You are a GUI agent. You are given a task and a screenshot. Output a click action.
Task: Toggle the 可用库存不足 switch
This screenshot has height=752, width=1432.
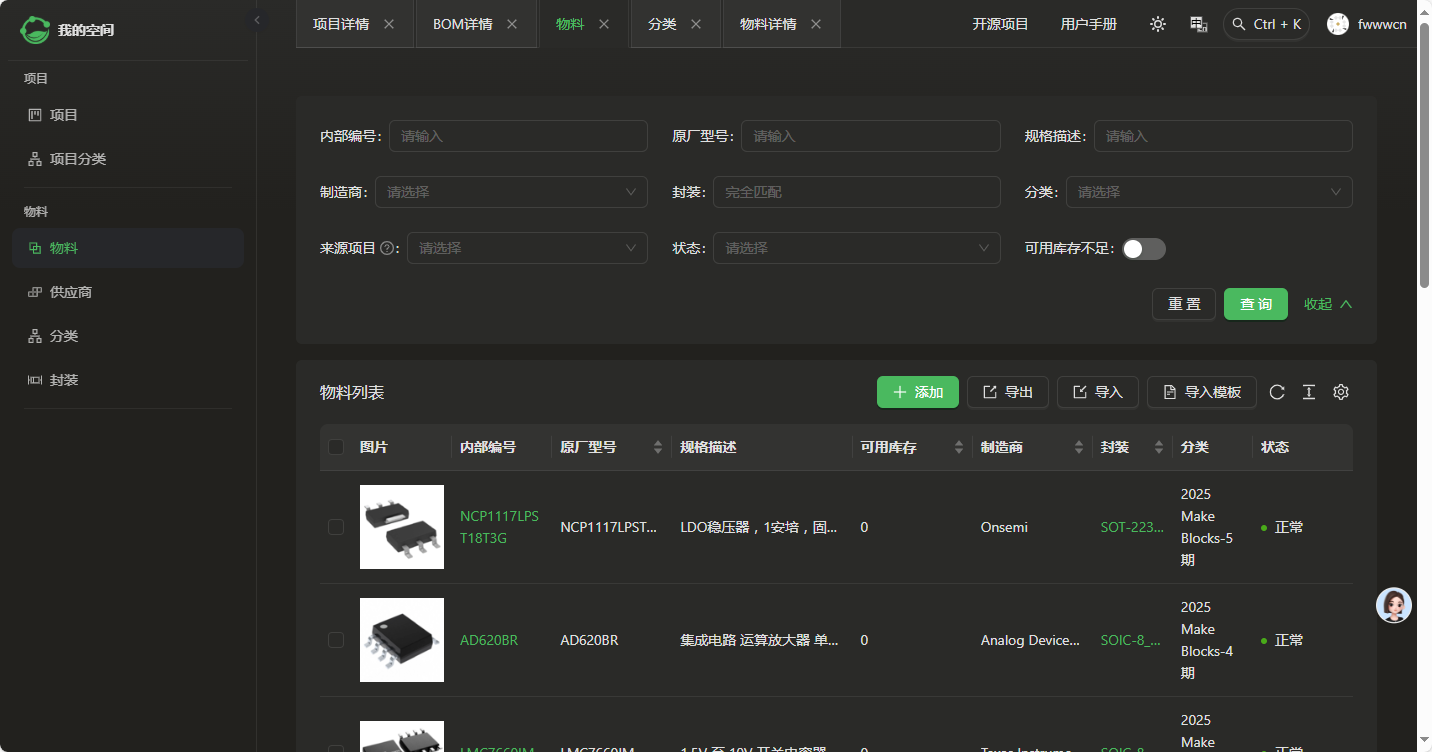point(1143,249)
